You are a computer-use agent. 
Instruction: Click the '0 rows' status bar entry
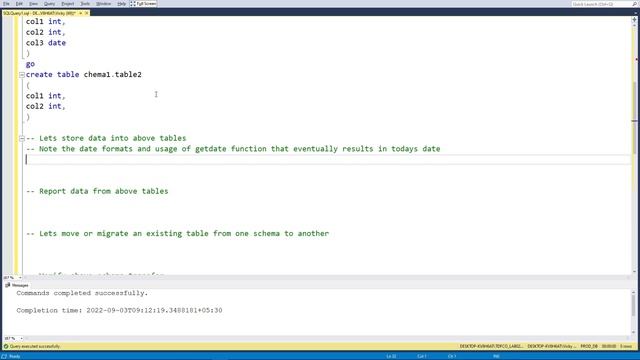tap(626, 346)
